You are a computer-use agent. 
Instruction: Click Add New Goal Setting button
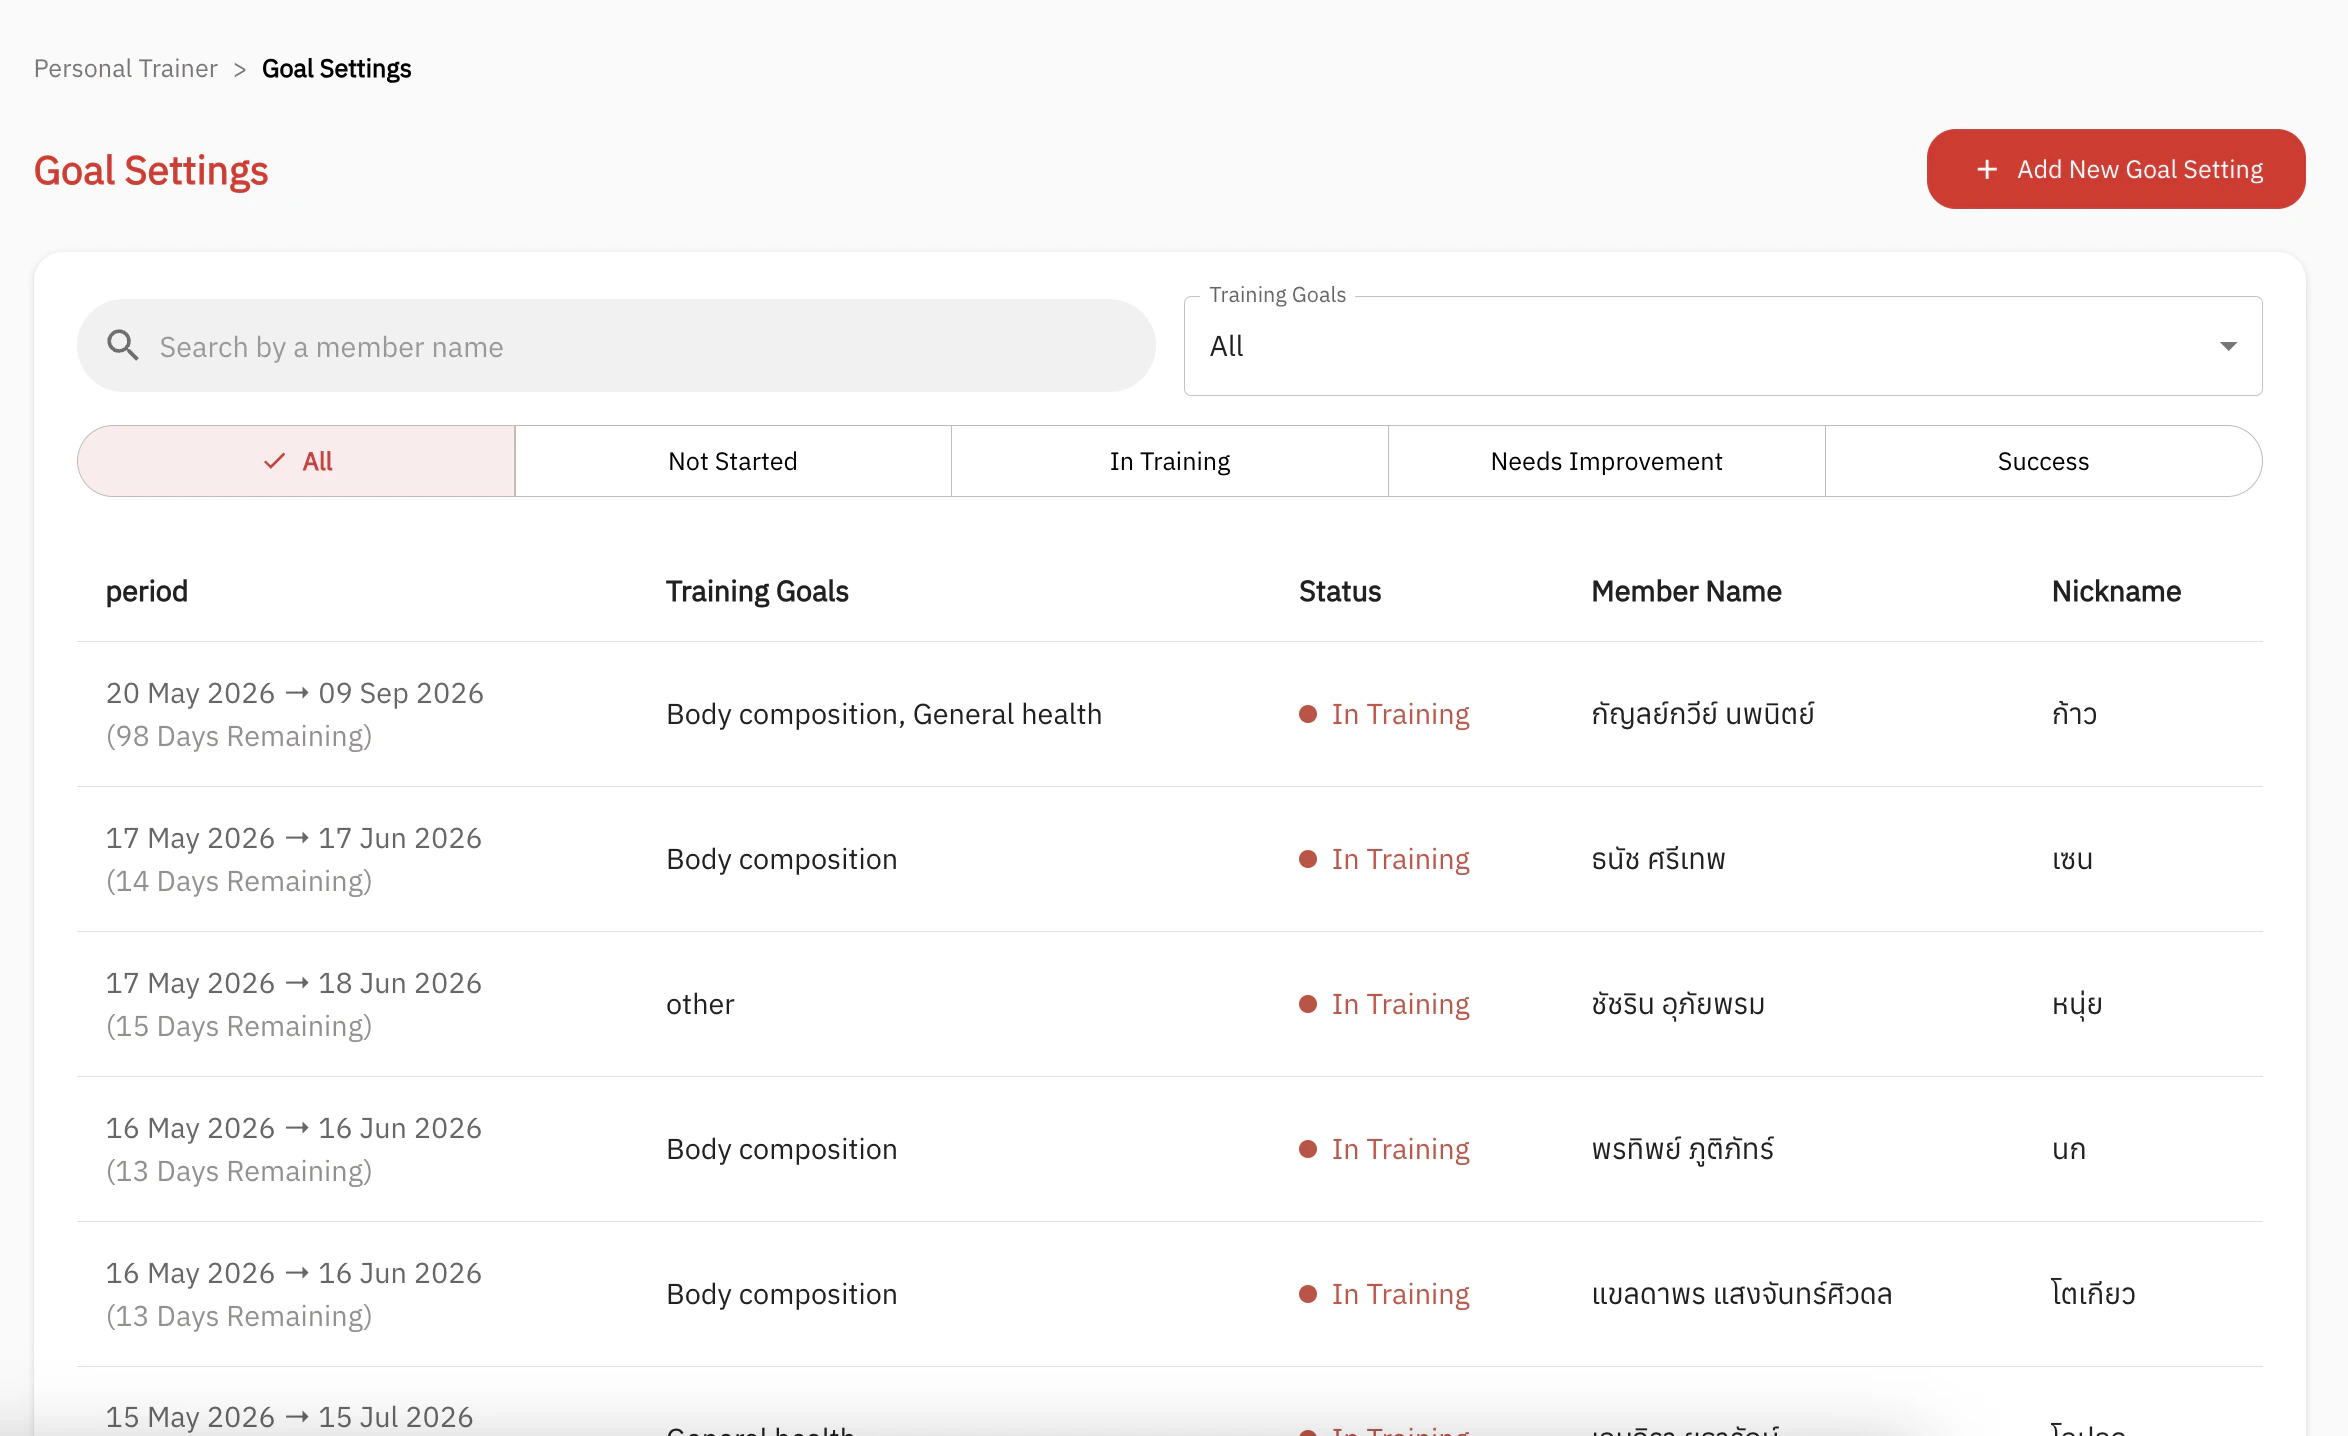pos(2116,169)
